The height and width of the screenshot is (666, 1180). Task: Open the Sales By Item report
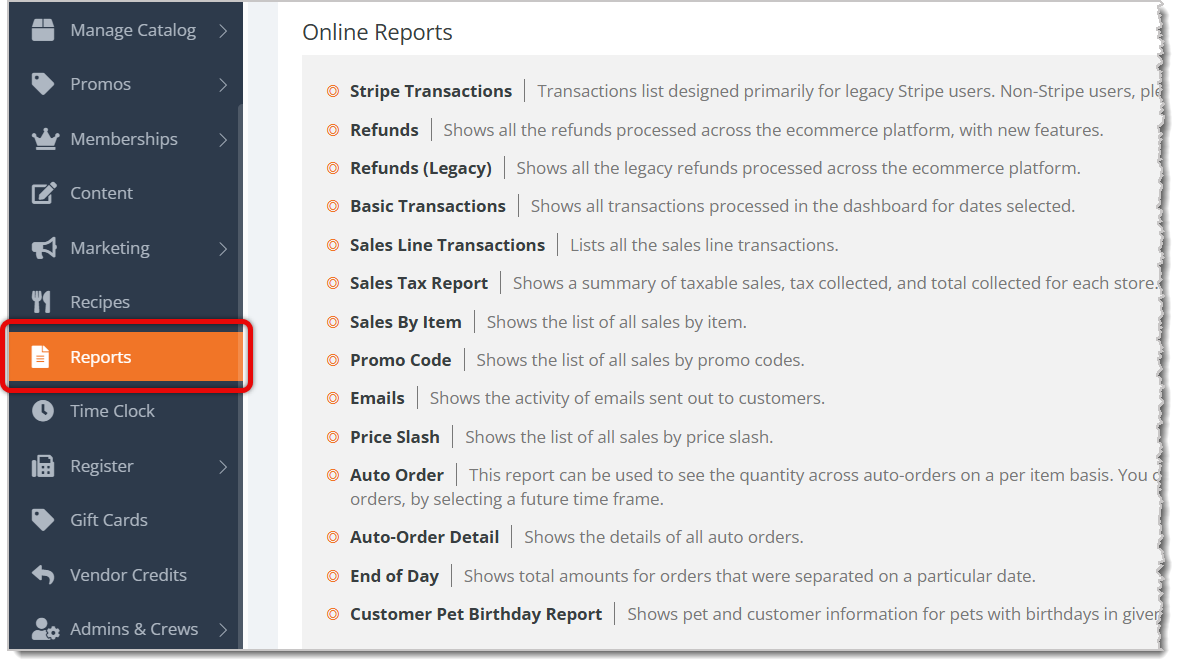click(406, 322)
